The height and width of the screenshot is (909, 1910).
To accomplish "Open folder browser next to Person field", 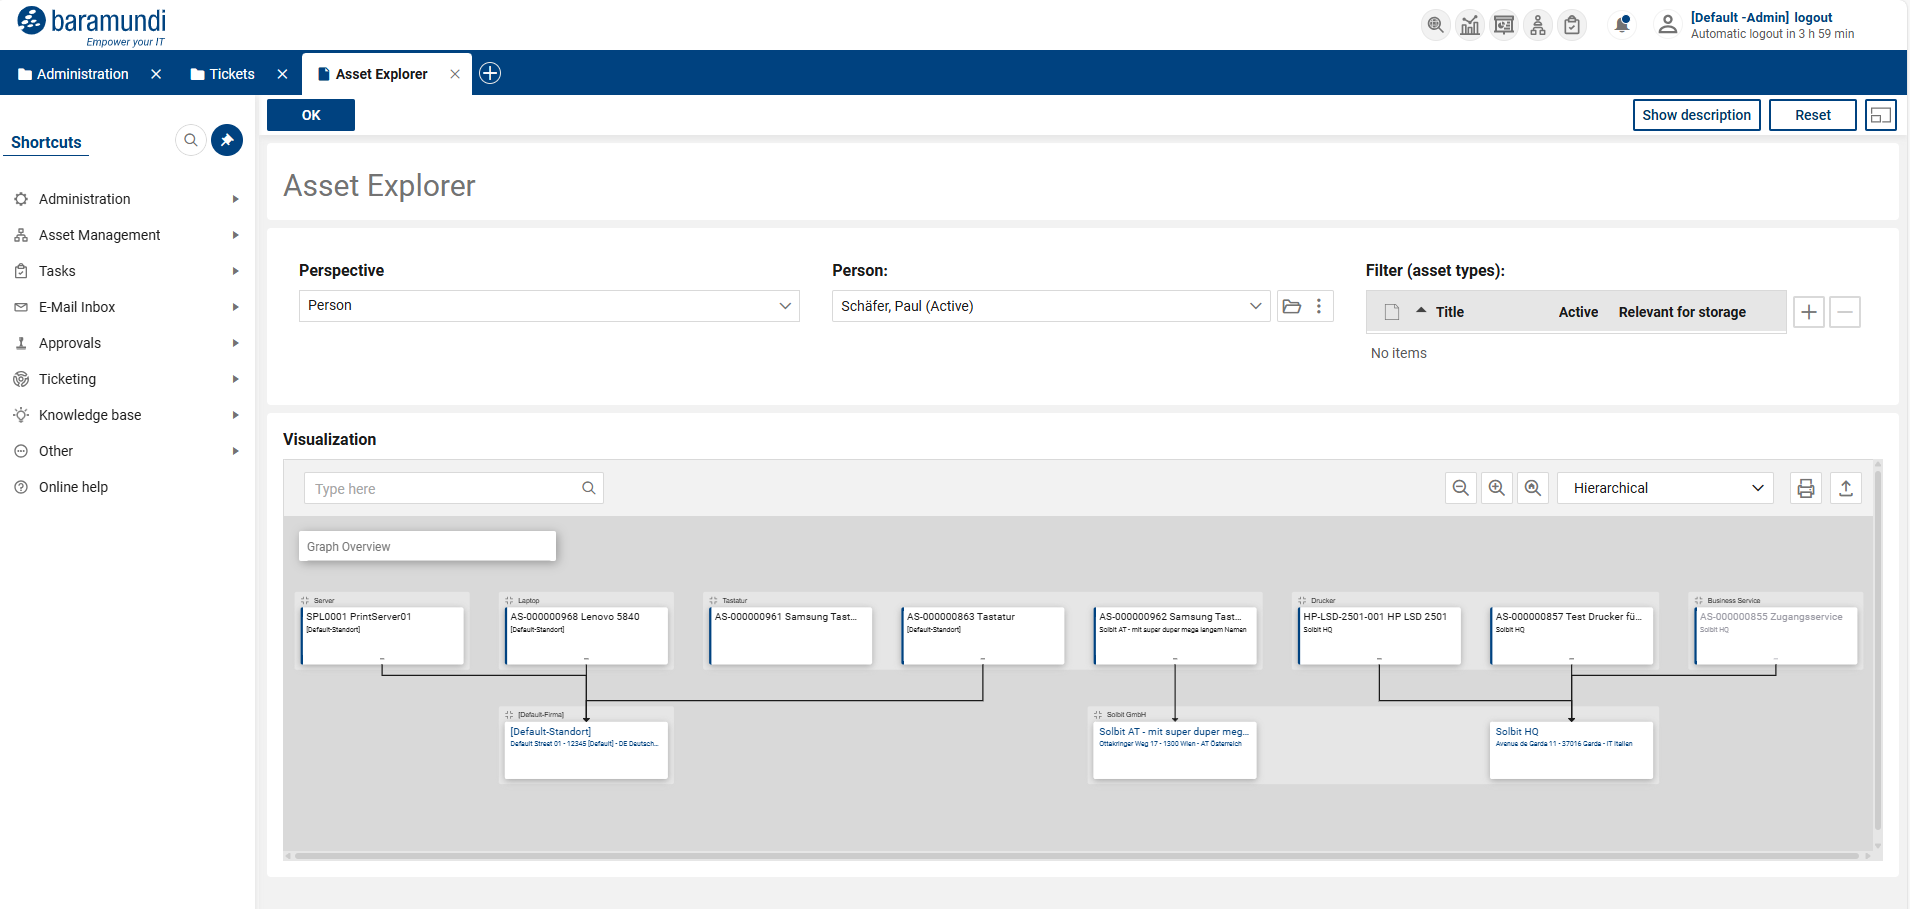I will (1291, 306).
